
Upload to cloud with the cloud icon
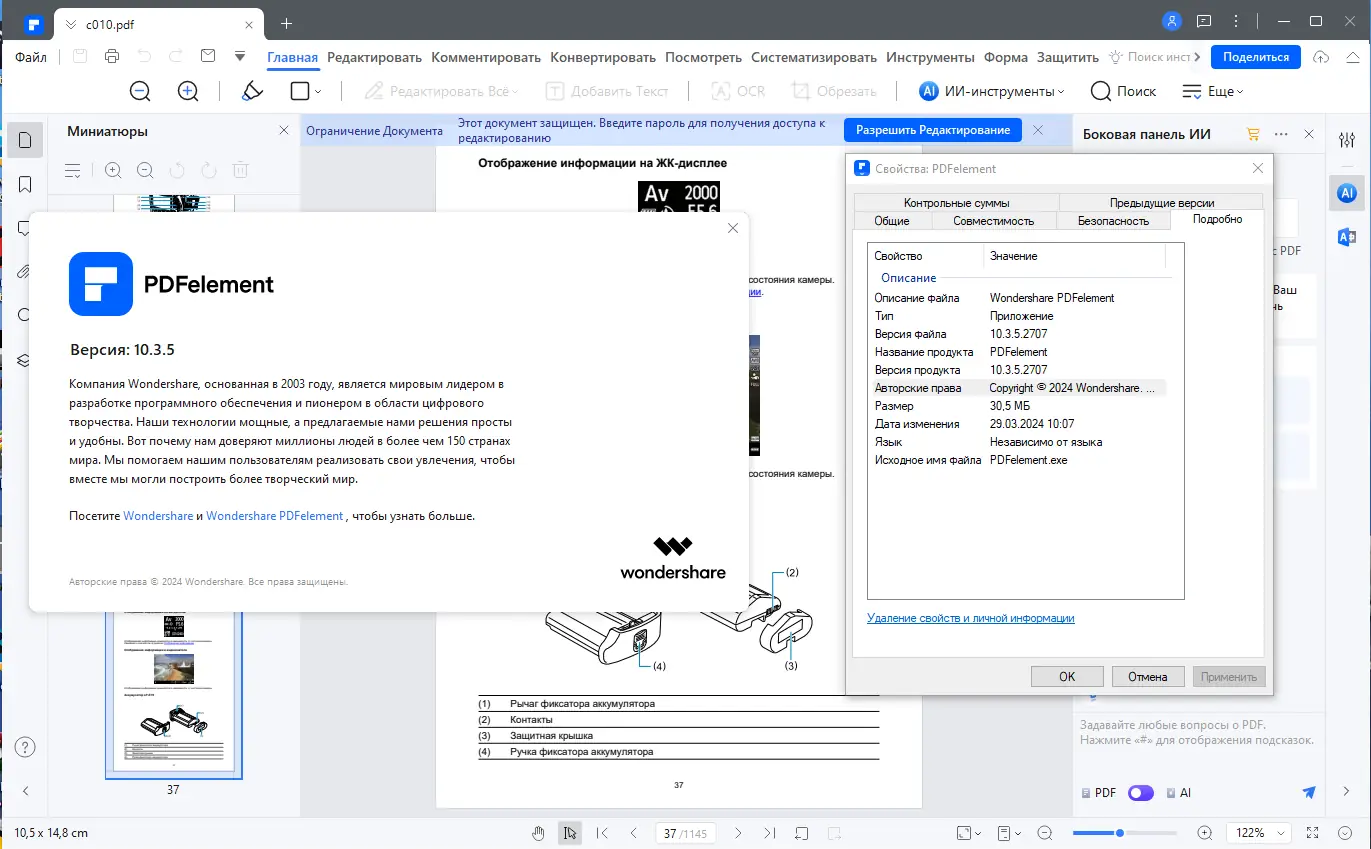pos(1321,57)
